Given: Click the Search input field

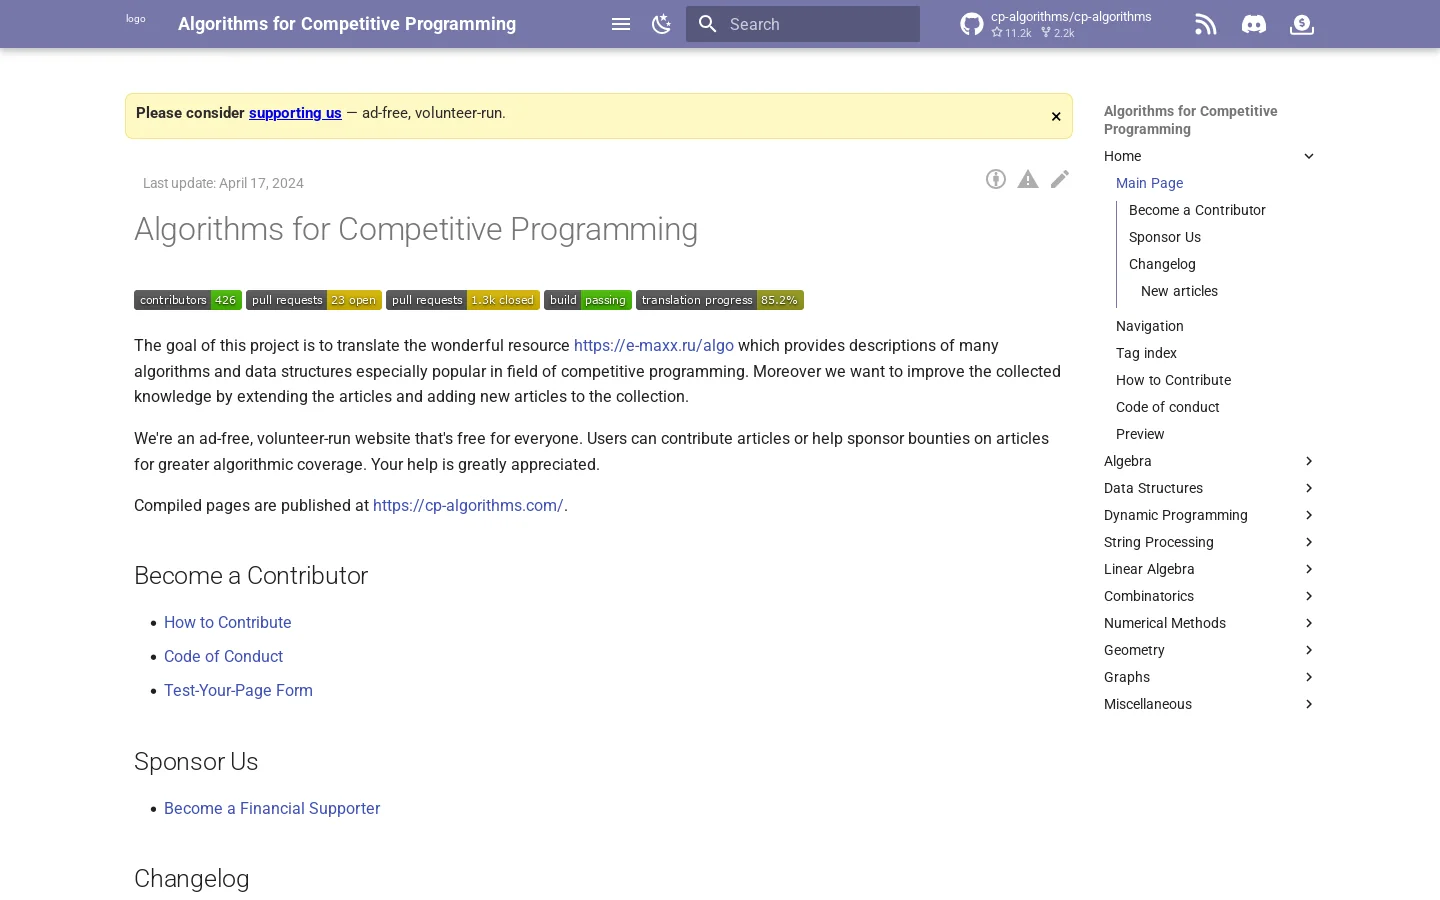Looking at the screenshot, I should coord(803,24).
